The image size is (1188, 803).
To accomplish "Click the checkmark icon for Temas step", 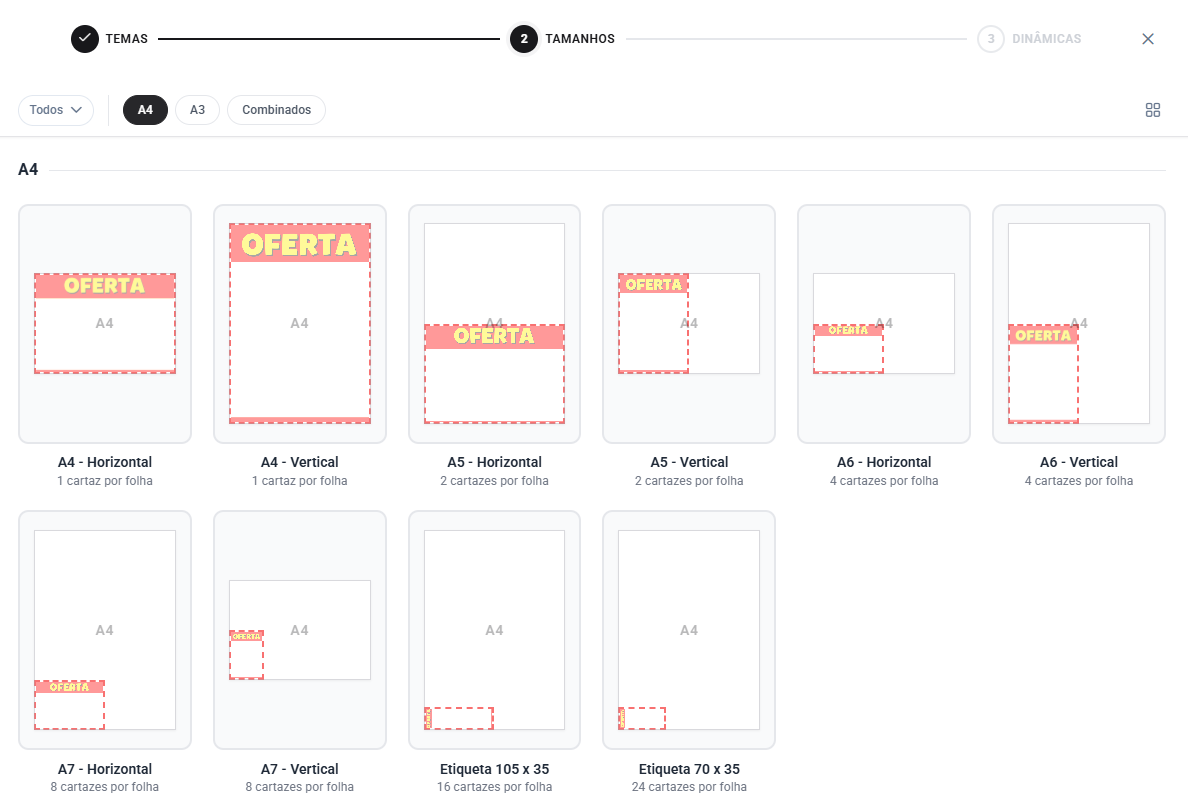I will pos(85,39).
